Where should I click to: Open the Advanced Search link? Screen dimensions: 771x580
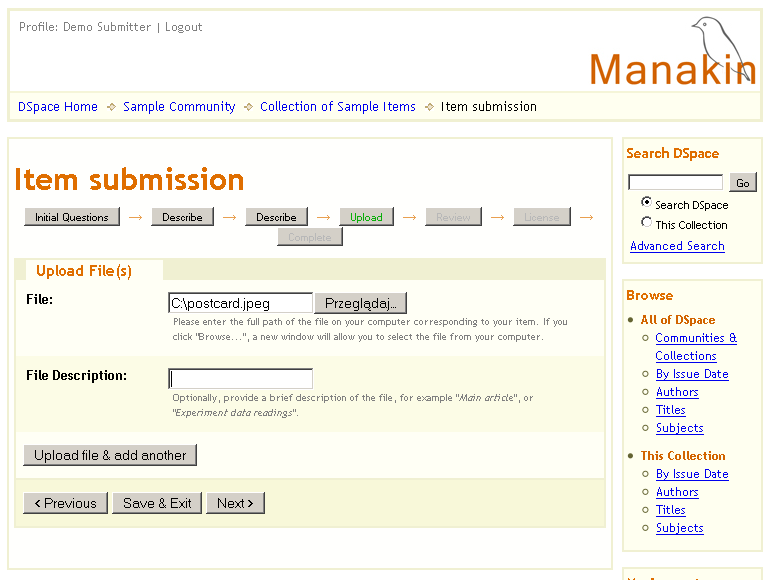tap(677, 246)
